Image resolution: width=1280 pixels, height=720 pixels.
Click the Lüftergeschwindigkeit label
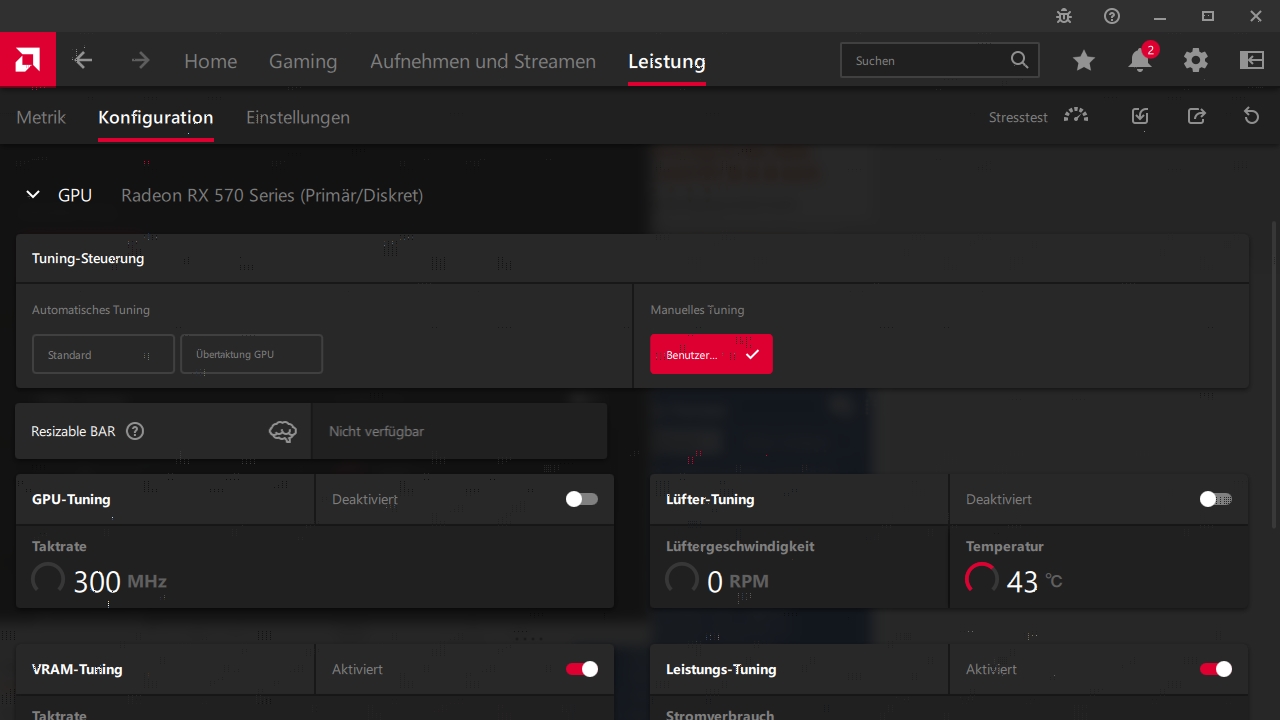click(740, 546)
